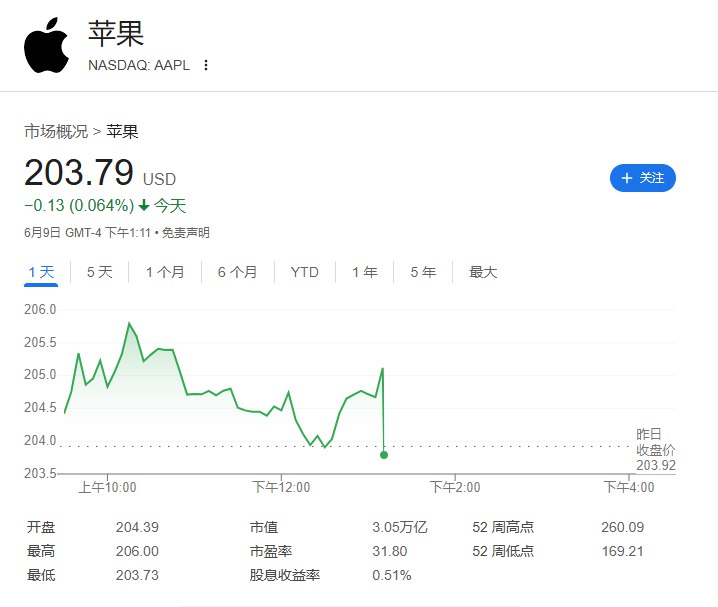Image resolution: width=718 pixels, height=607 pixels.
Task: Click the 关注 follow button
Action: click(x=642, y=178)
